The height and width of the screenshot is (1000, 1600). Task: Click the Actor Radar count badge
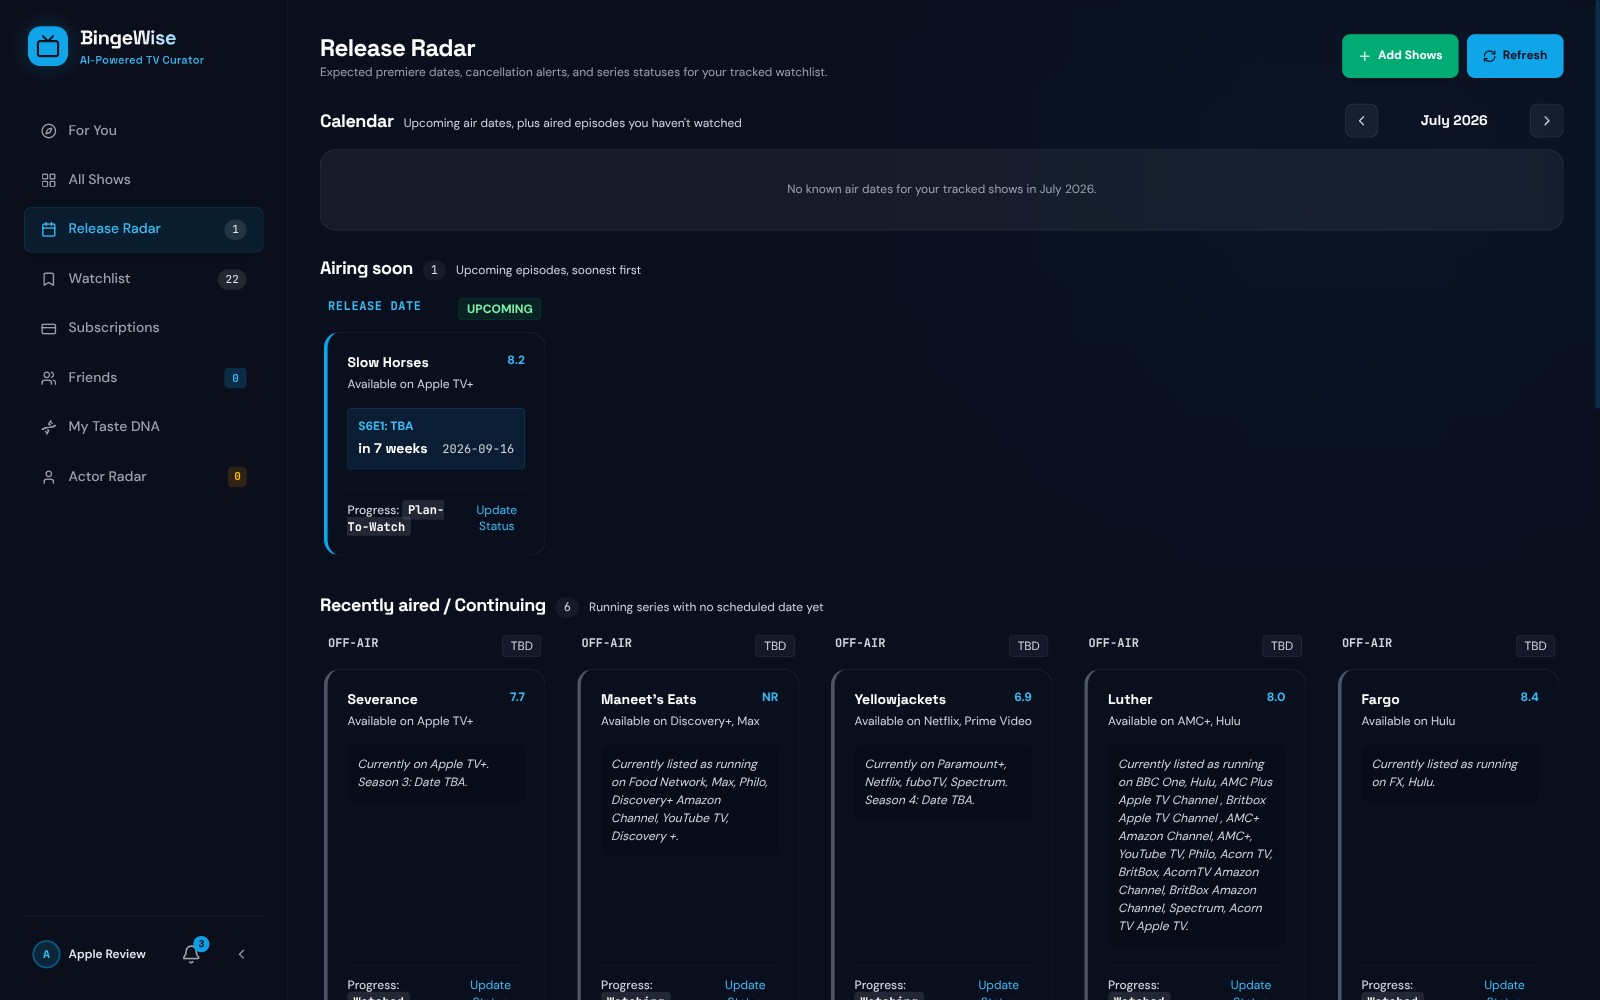pos(237,477)
